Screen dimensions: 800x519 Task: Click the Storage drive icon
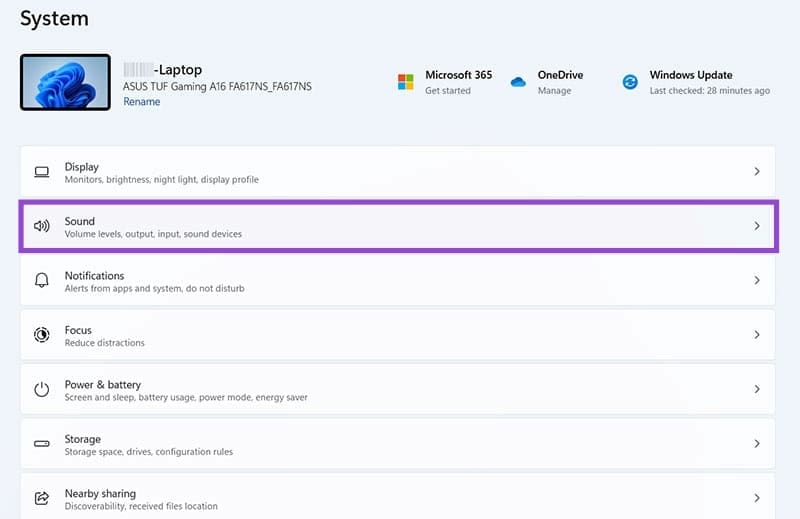pyautogui.click(x=42, y=444)
